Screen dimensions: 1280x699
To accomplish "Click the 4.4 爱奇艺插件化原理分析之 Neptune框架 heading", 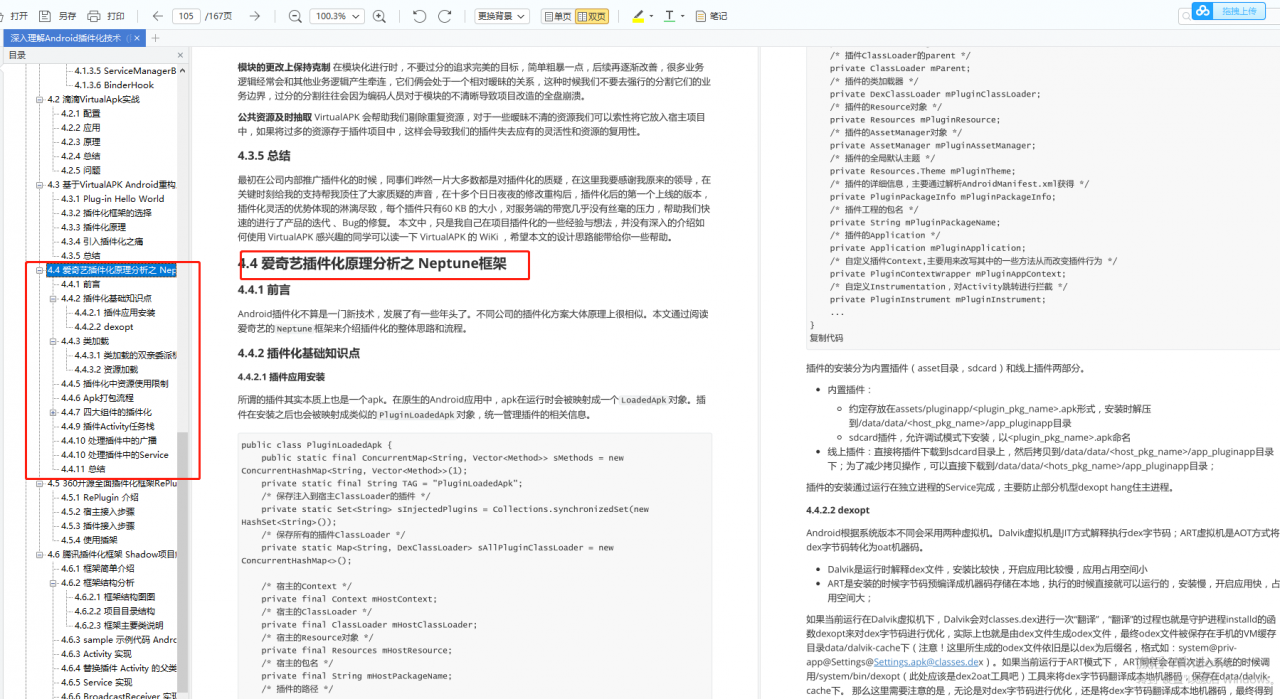I will point(372,265).
